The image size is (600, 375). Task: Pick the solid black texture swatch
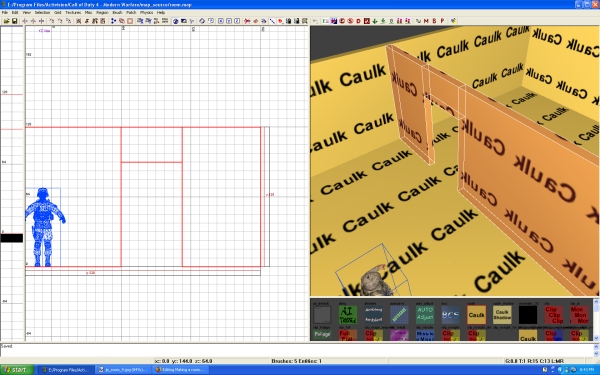tap(528, 315)
